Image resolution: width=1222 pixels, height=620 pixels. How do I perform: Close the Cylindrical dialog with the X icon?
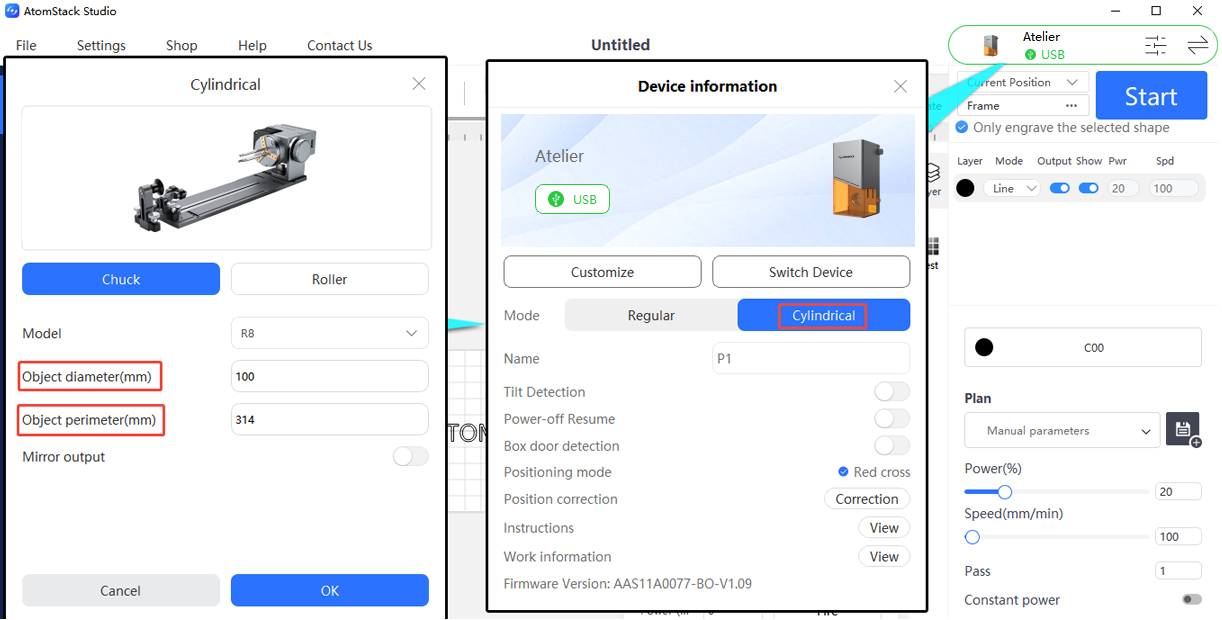419,84
